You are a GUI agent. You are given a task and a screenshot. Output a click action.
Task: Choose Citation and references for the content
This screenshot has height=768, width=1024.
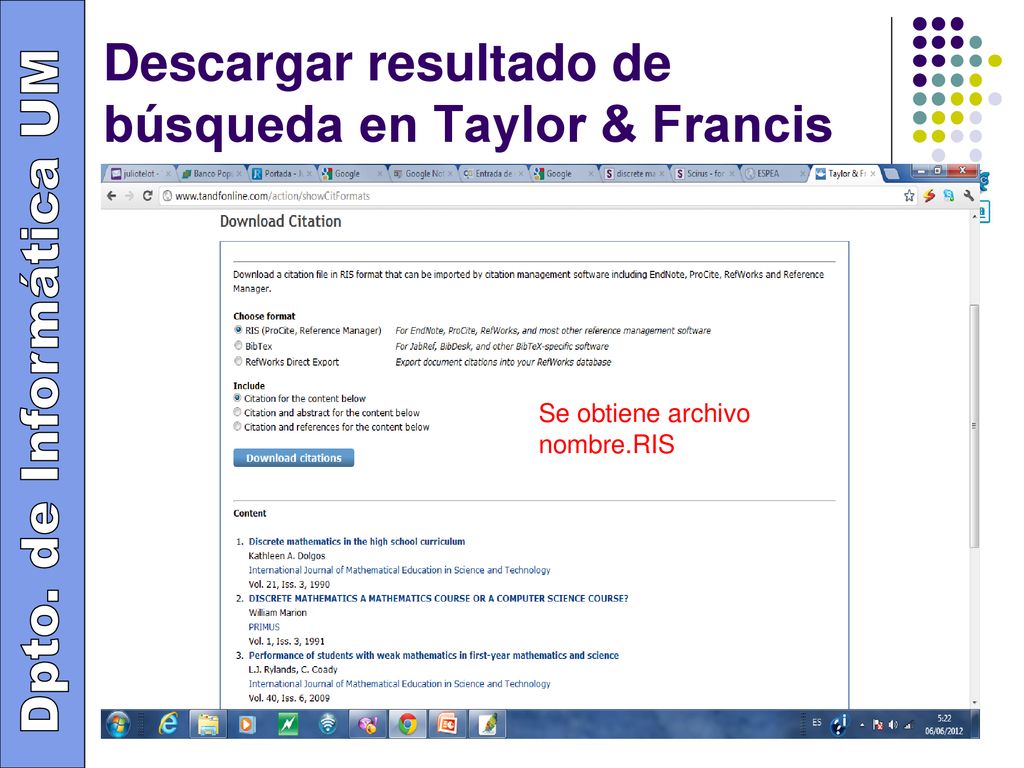pyautogui.click(x=238, y=427)
